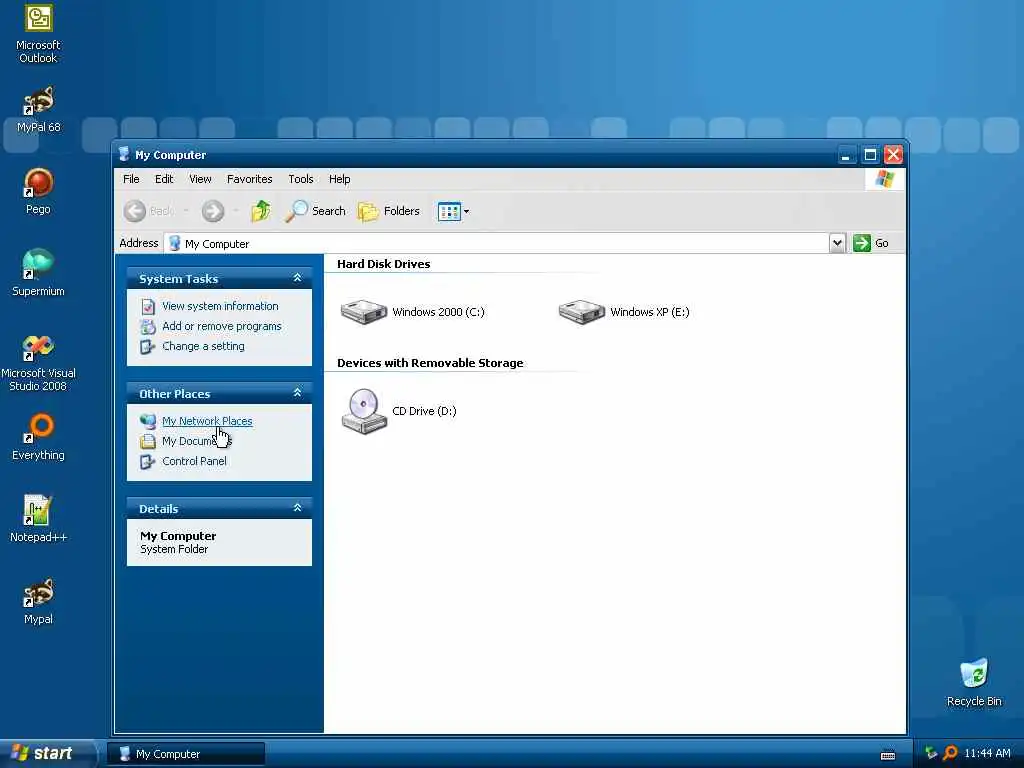Click Add or remove programs icon
This screenshot has width=1024, height=768.
click(148, 327)
